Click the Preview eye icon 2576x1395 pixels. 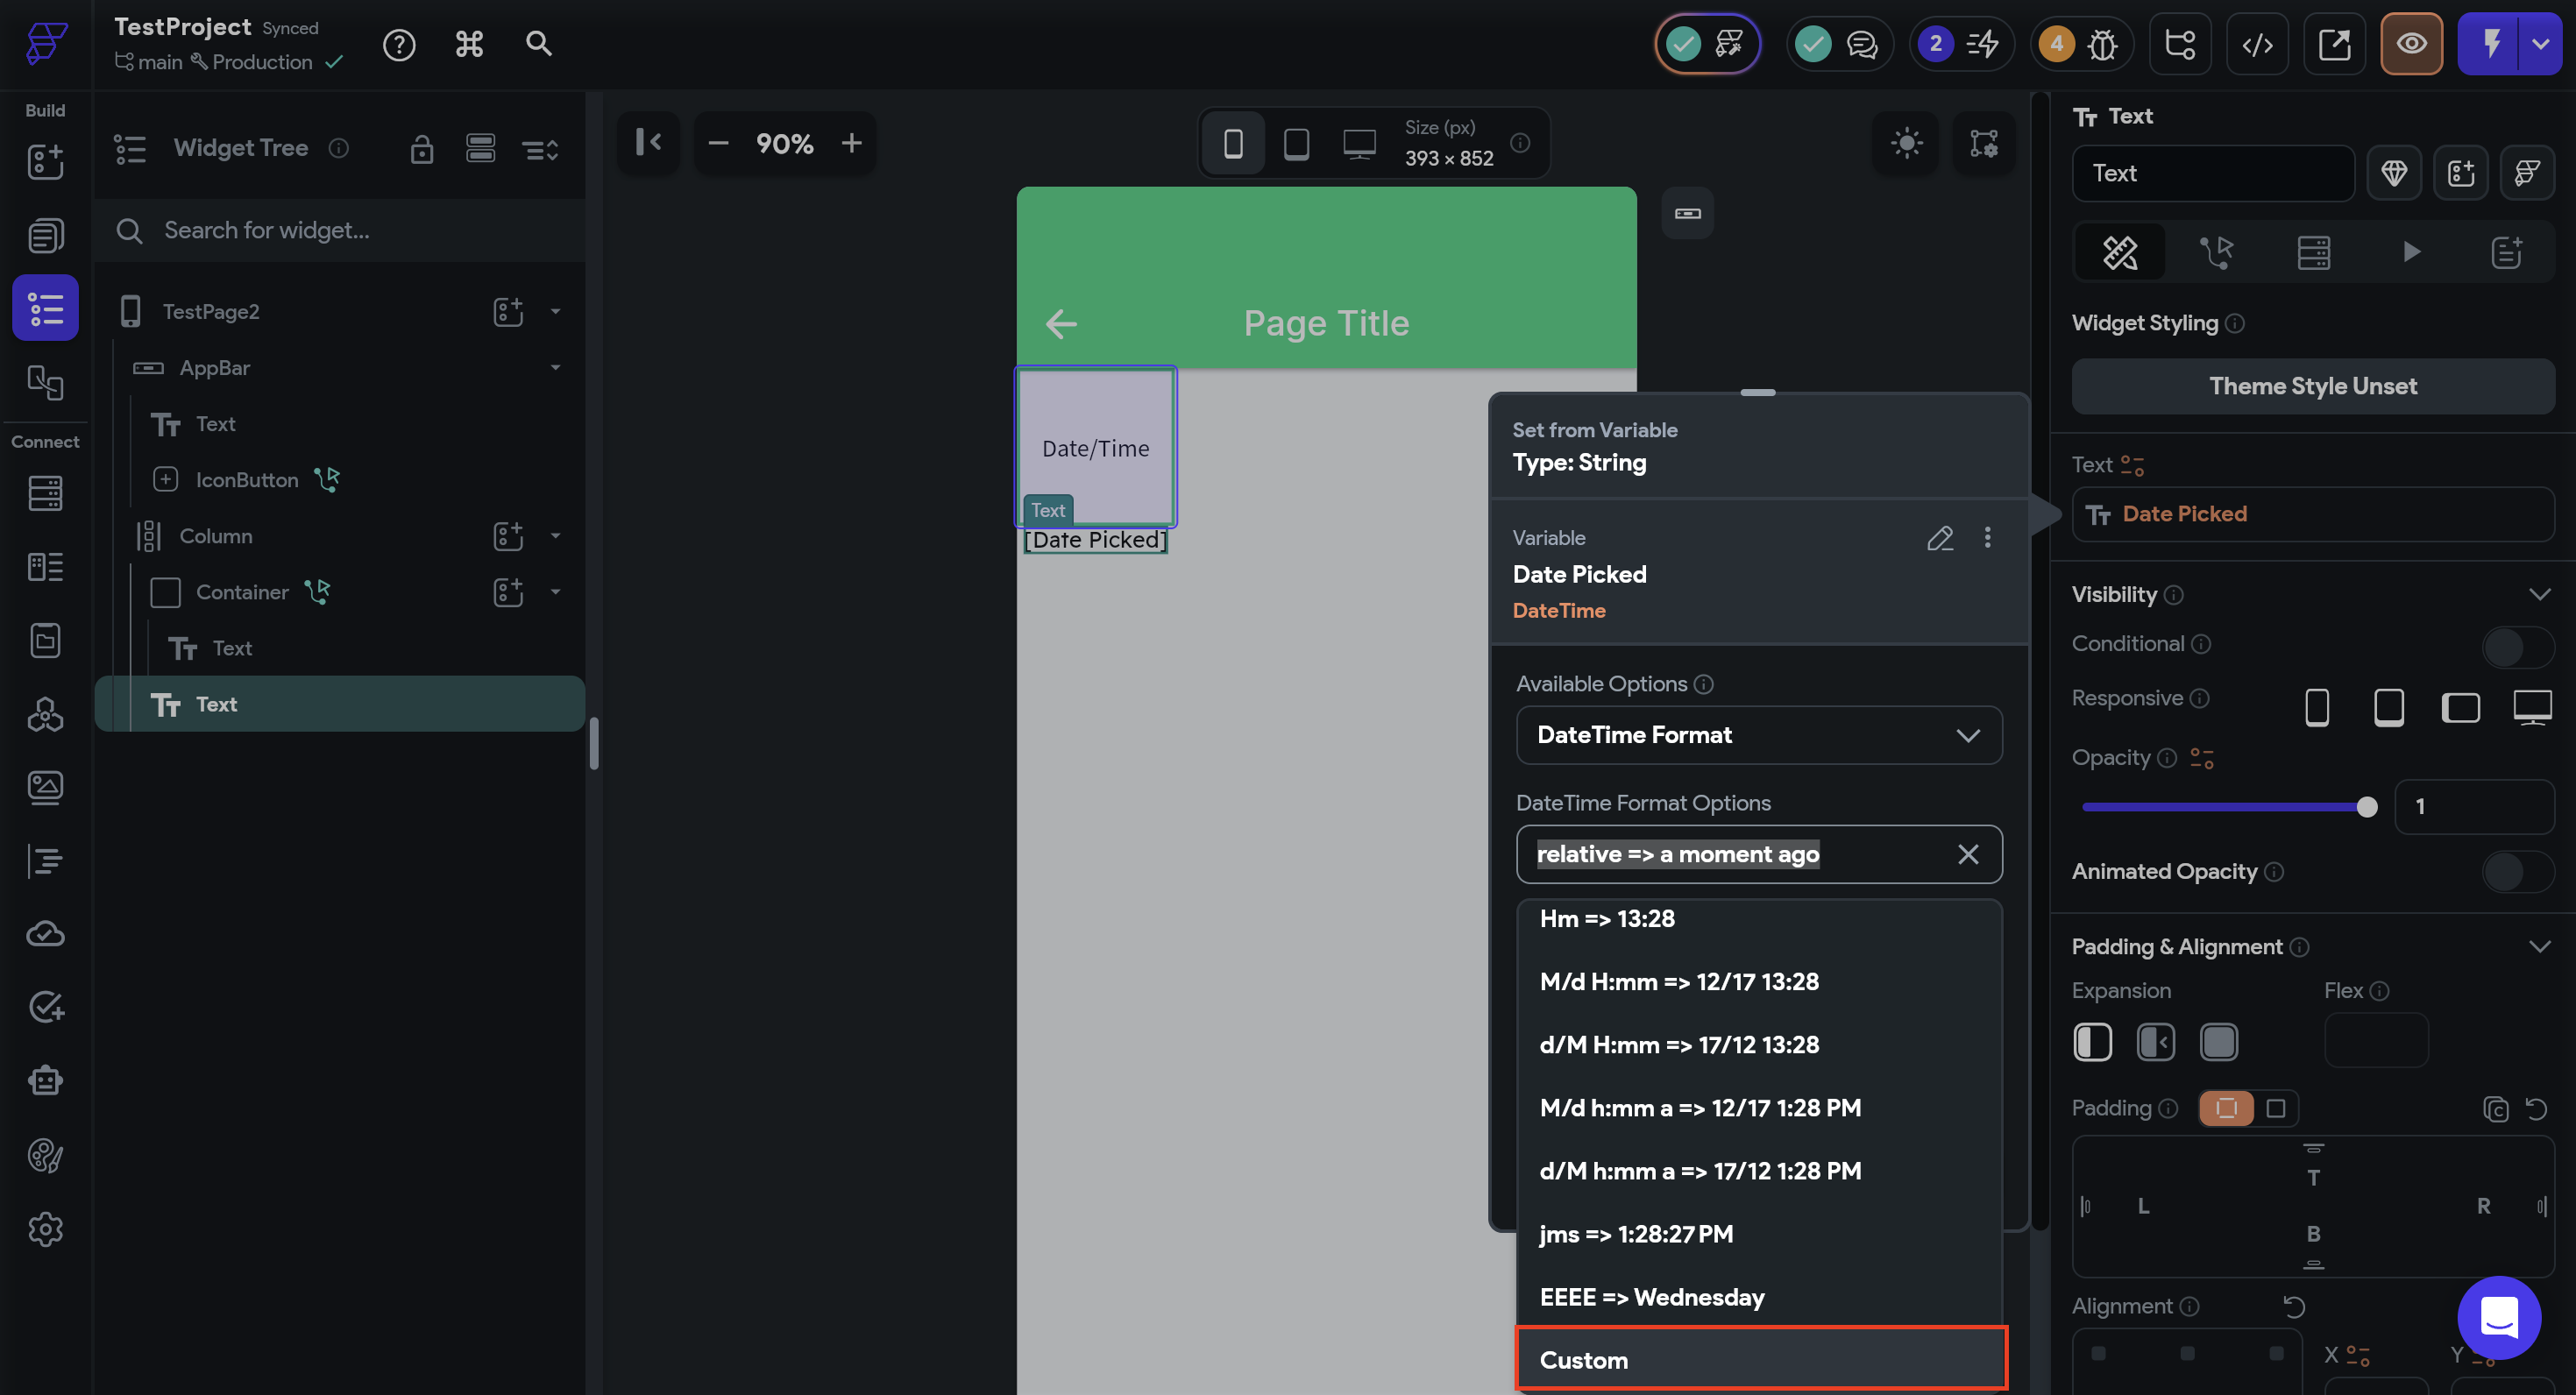point(2411,44)
